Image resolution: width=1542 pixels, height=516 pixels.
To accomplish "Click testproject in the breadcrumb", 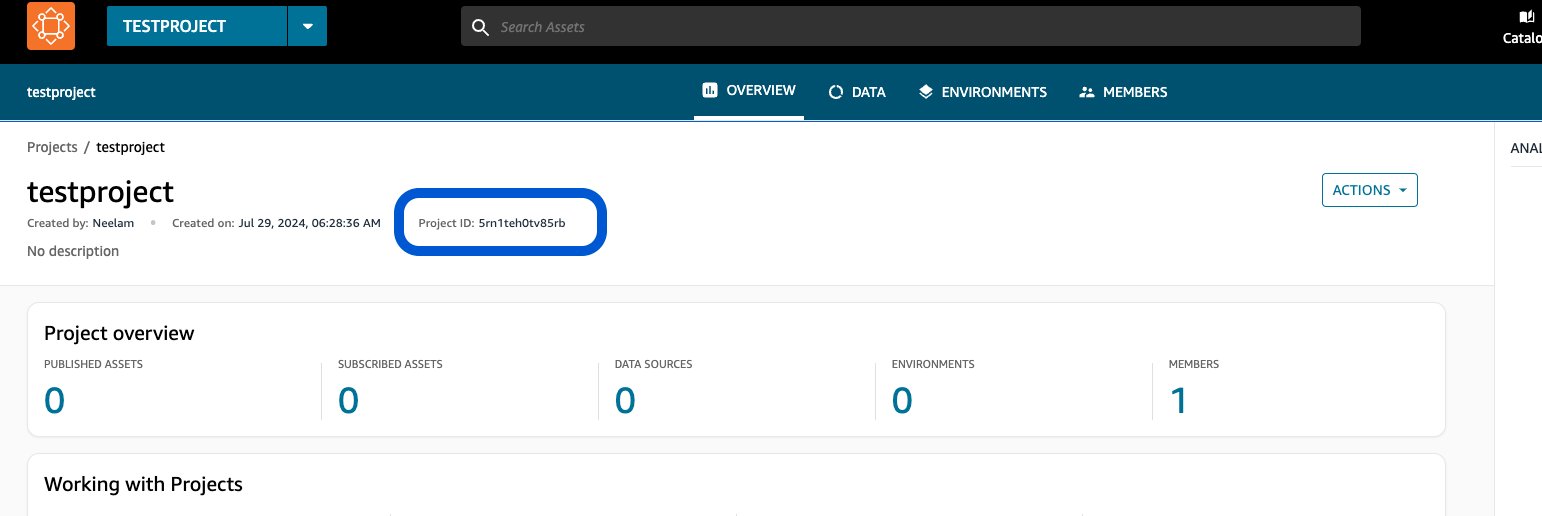I will pyautogui.click(x=131, y=147).
